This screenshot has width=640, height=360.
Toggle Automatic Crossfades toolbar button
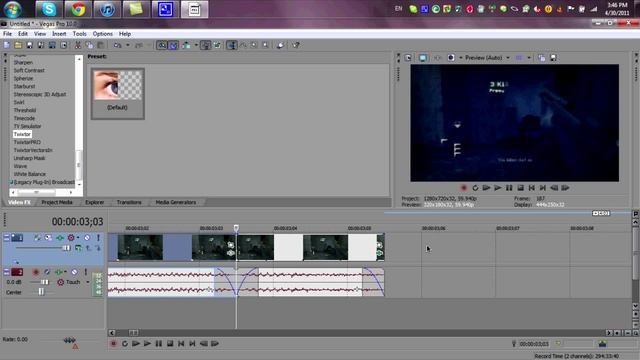173,45
